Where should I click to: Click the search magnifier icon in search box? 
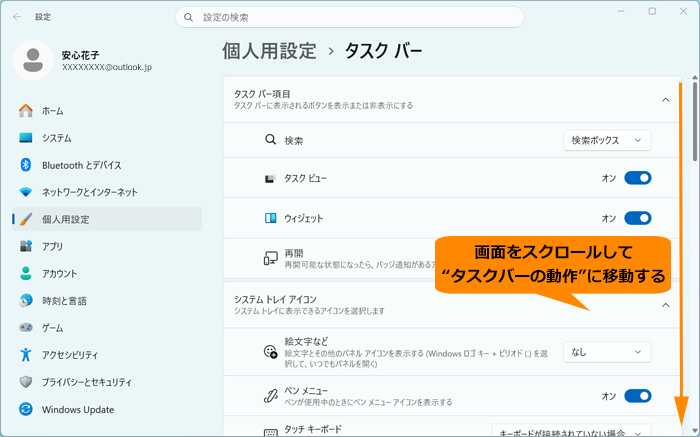point(188,17)
